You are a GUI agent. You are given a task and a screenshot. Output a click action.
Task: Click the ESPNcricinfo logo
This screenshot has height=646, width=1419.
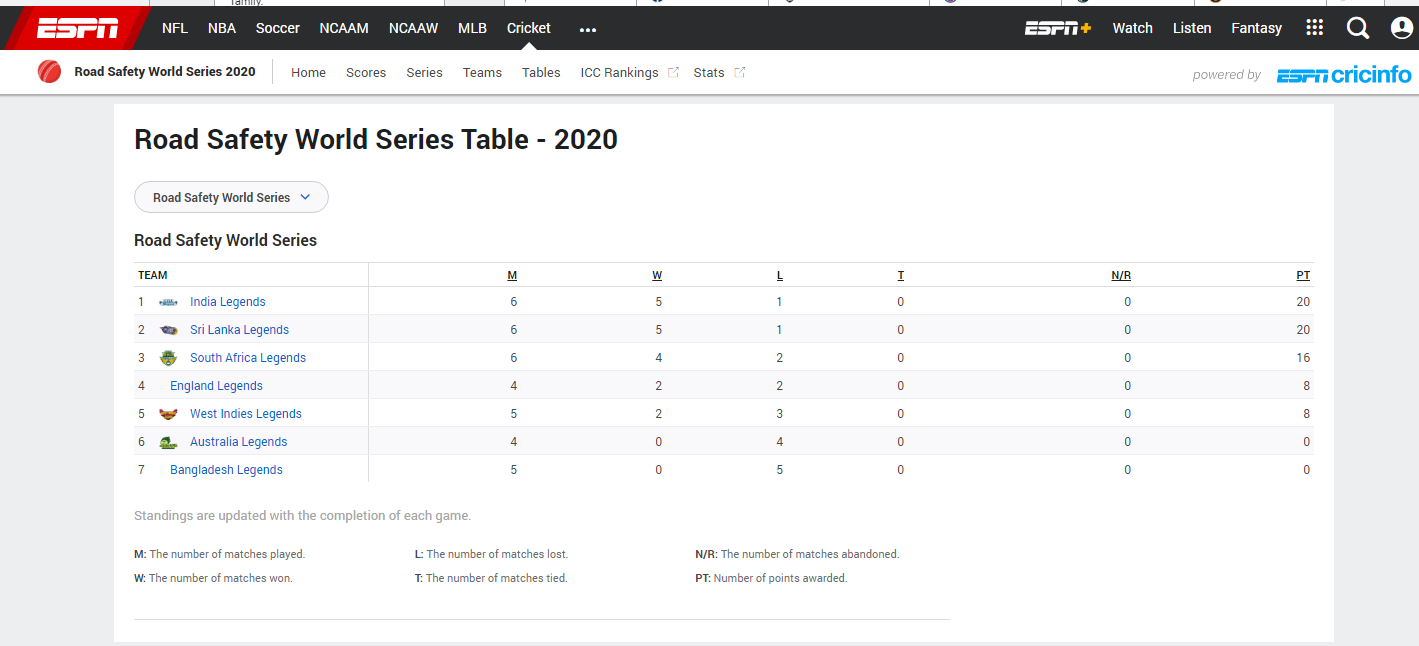[x=1343, y=74]
